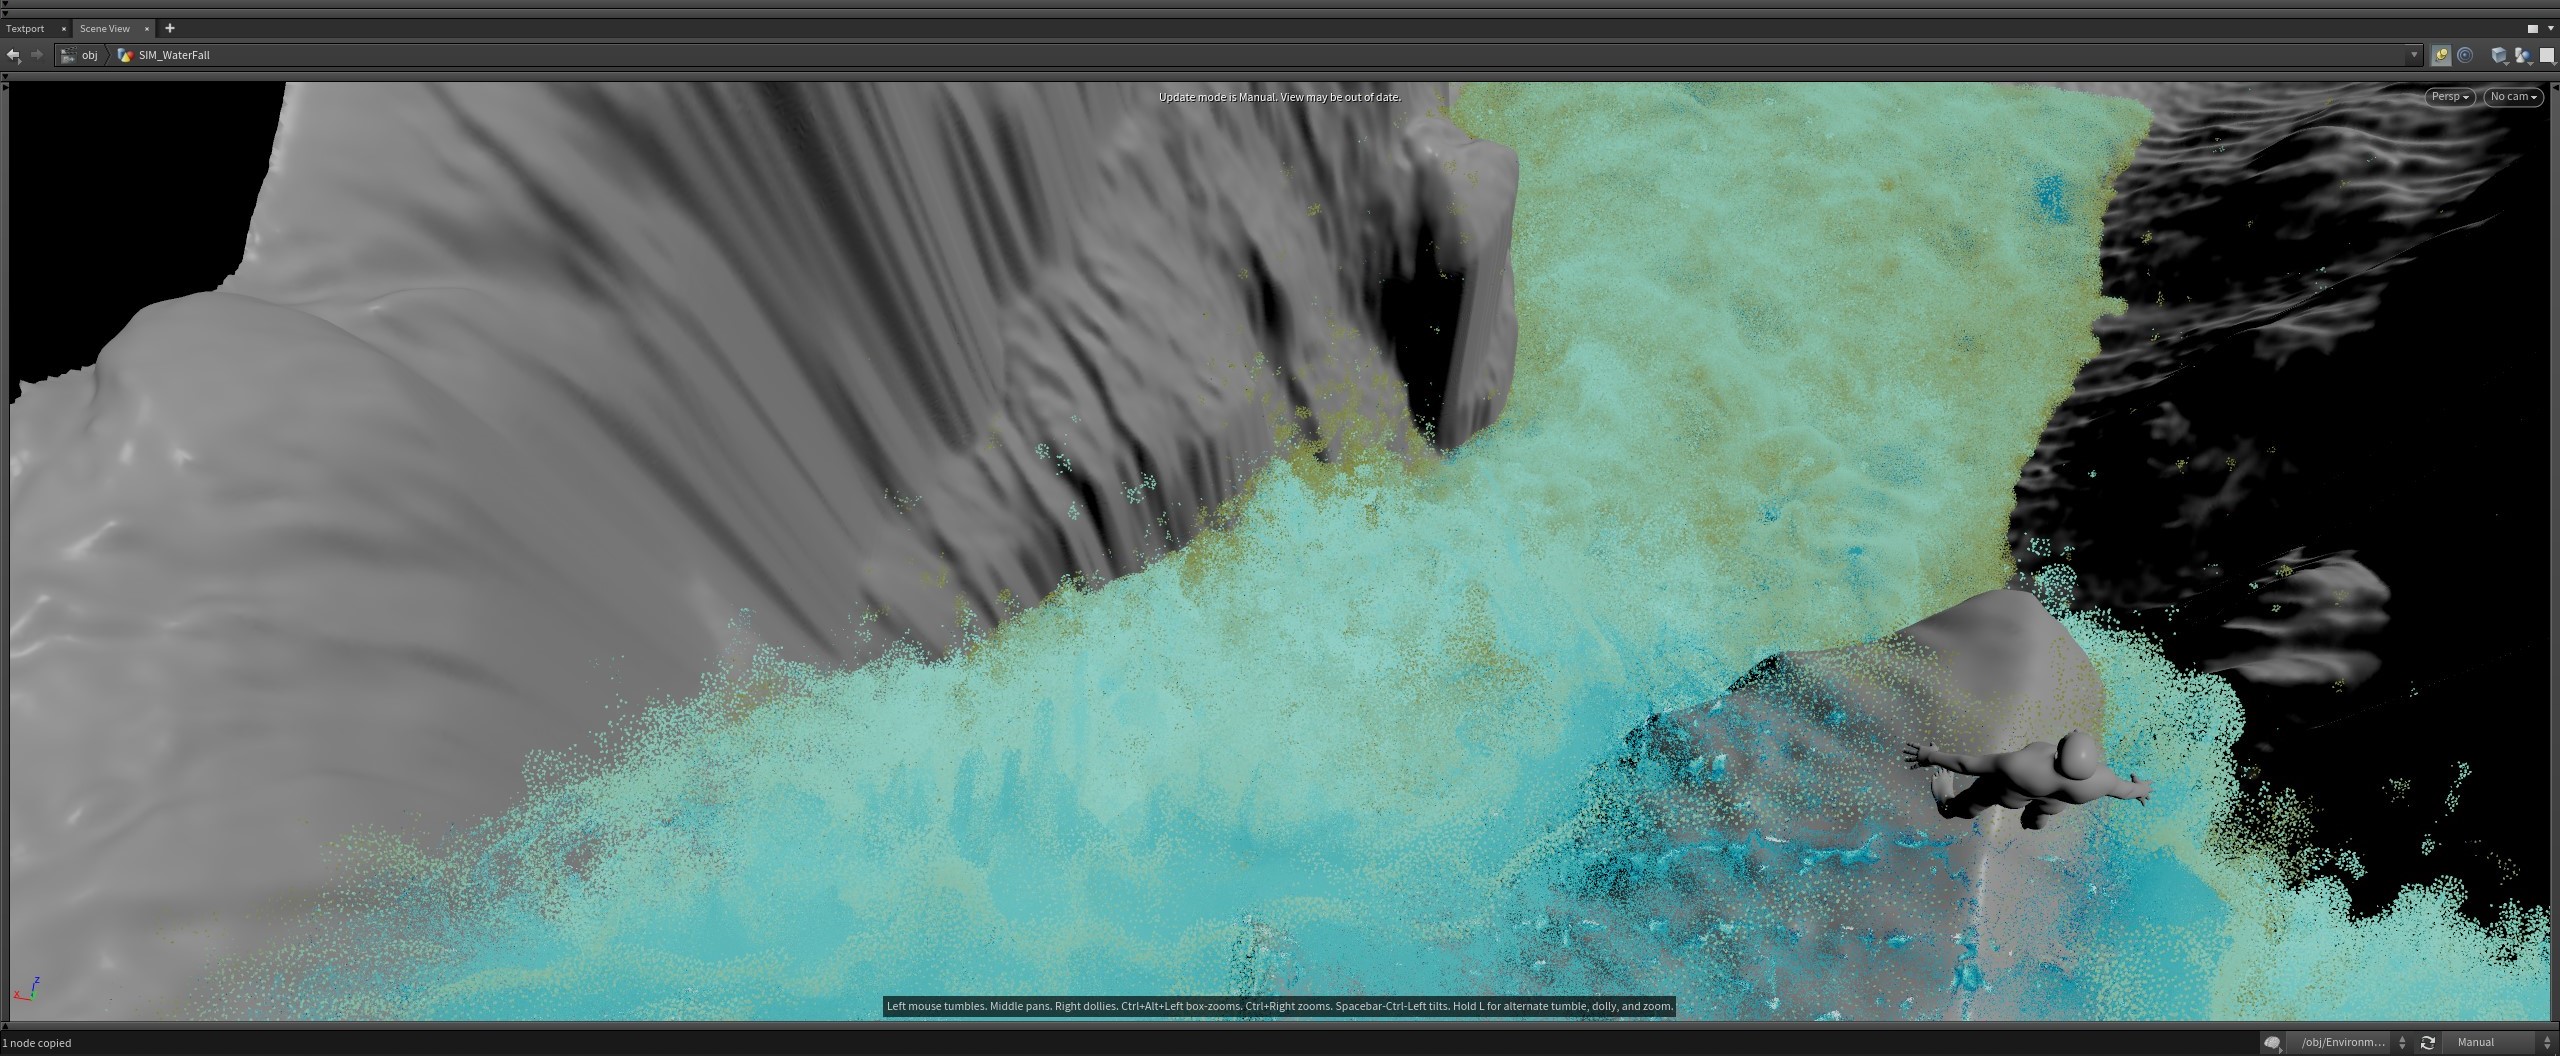Viewport: 2560px width, 1056px height.
Task: Go back with the left arrow
Action: click(x=13, y=55)
